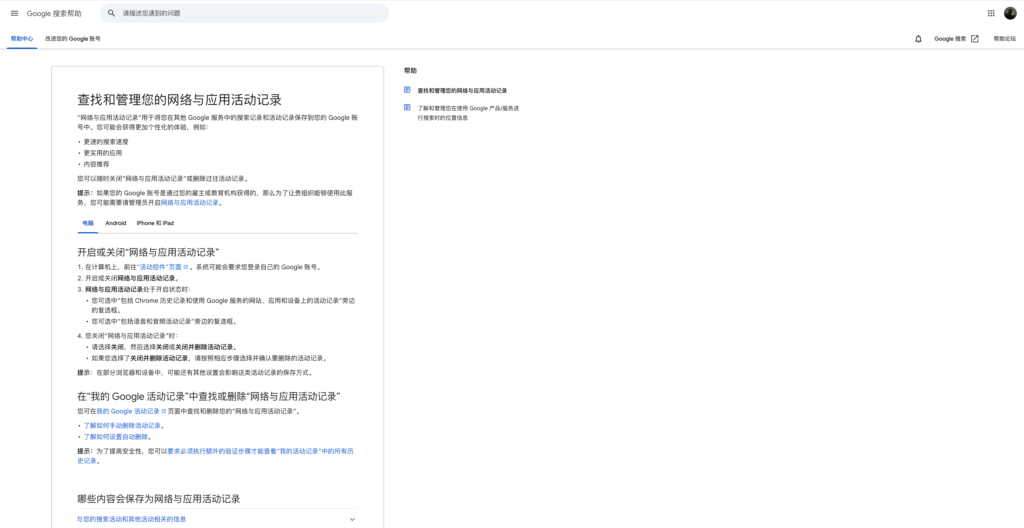Select the Android platform tab
Image resolution: width=1024 pixels, height=528 pixels.
click(116, 223)
